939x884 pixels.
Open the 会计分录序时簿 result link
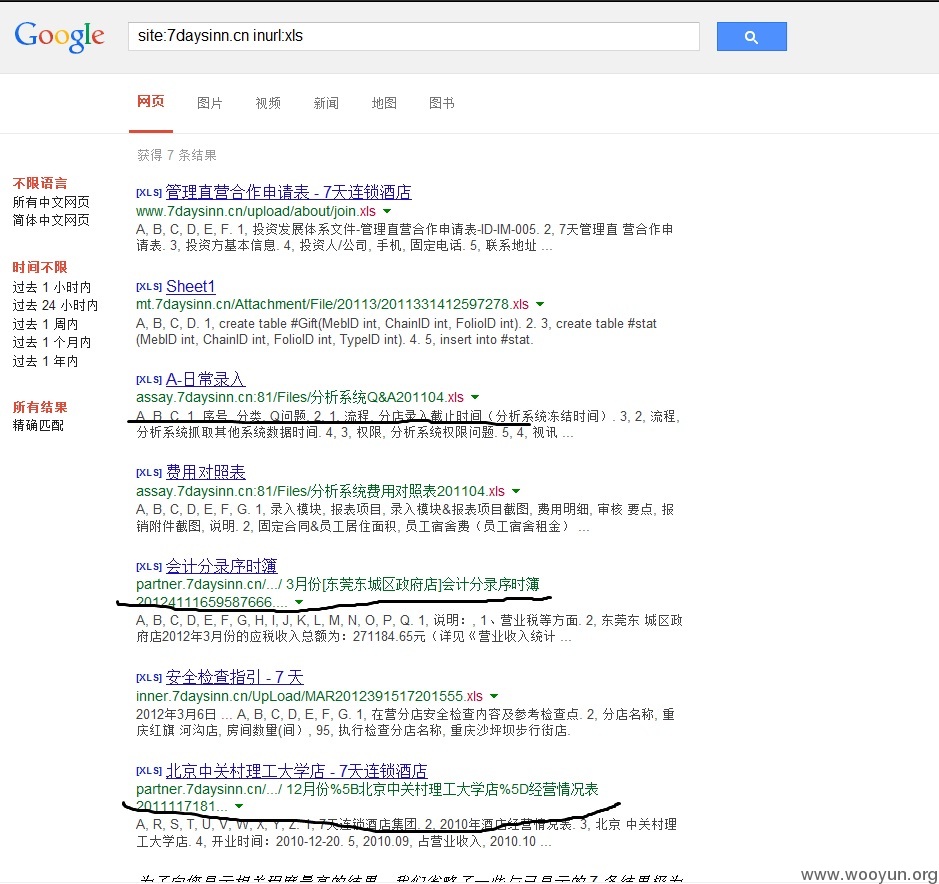(x=222, y=565)
